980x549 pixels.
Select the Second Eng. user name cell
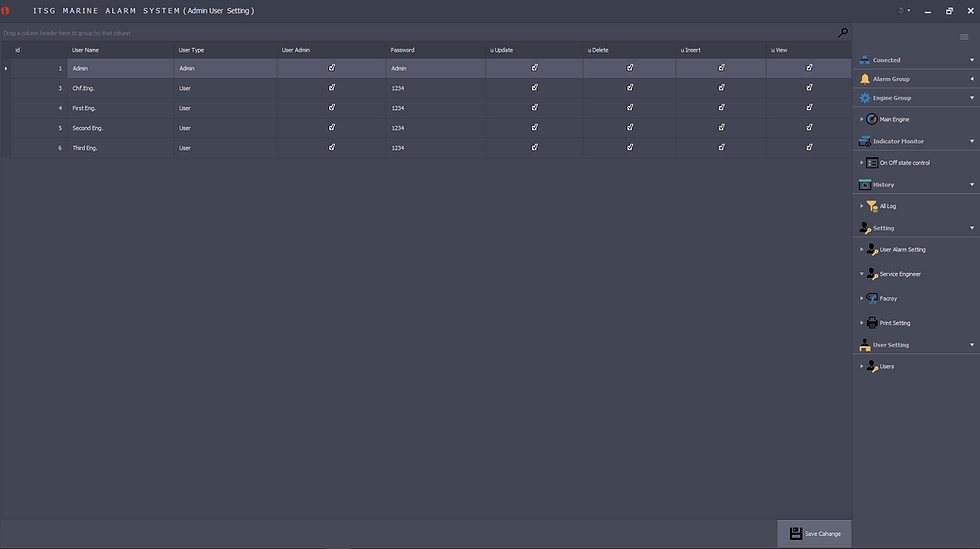point(120,128)
